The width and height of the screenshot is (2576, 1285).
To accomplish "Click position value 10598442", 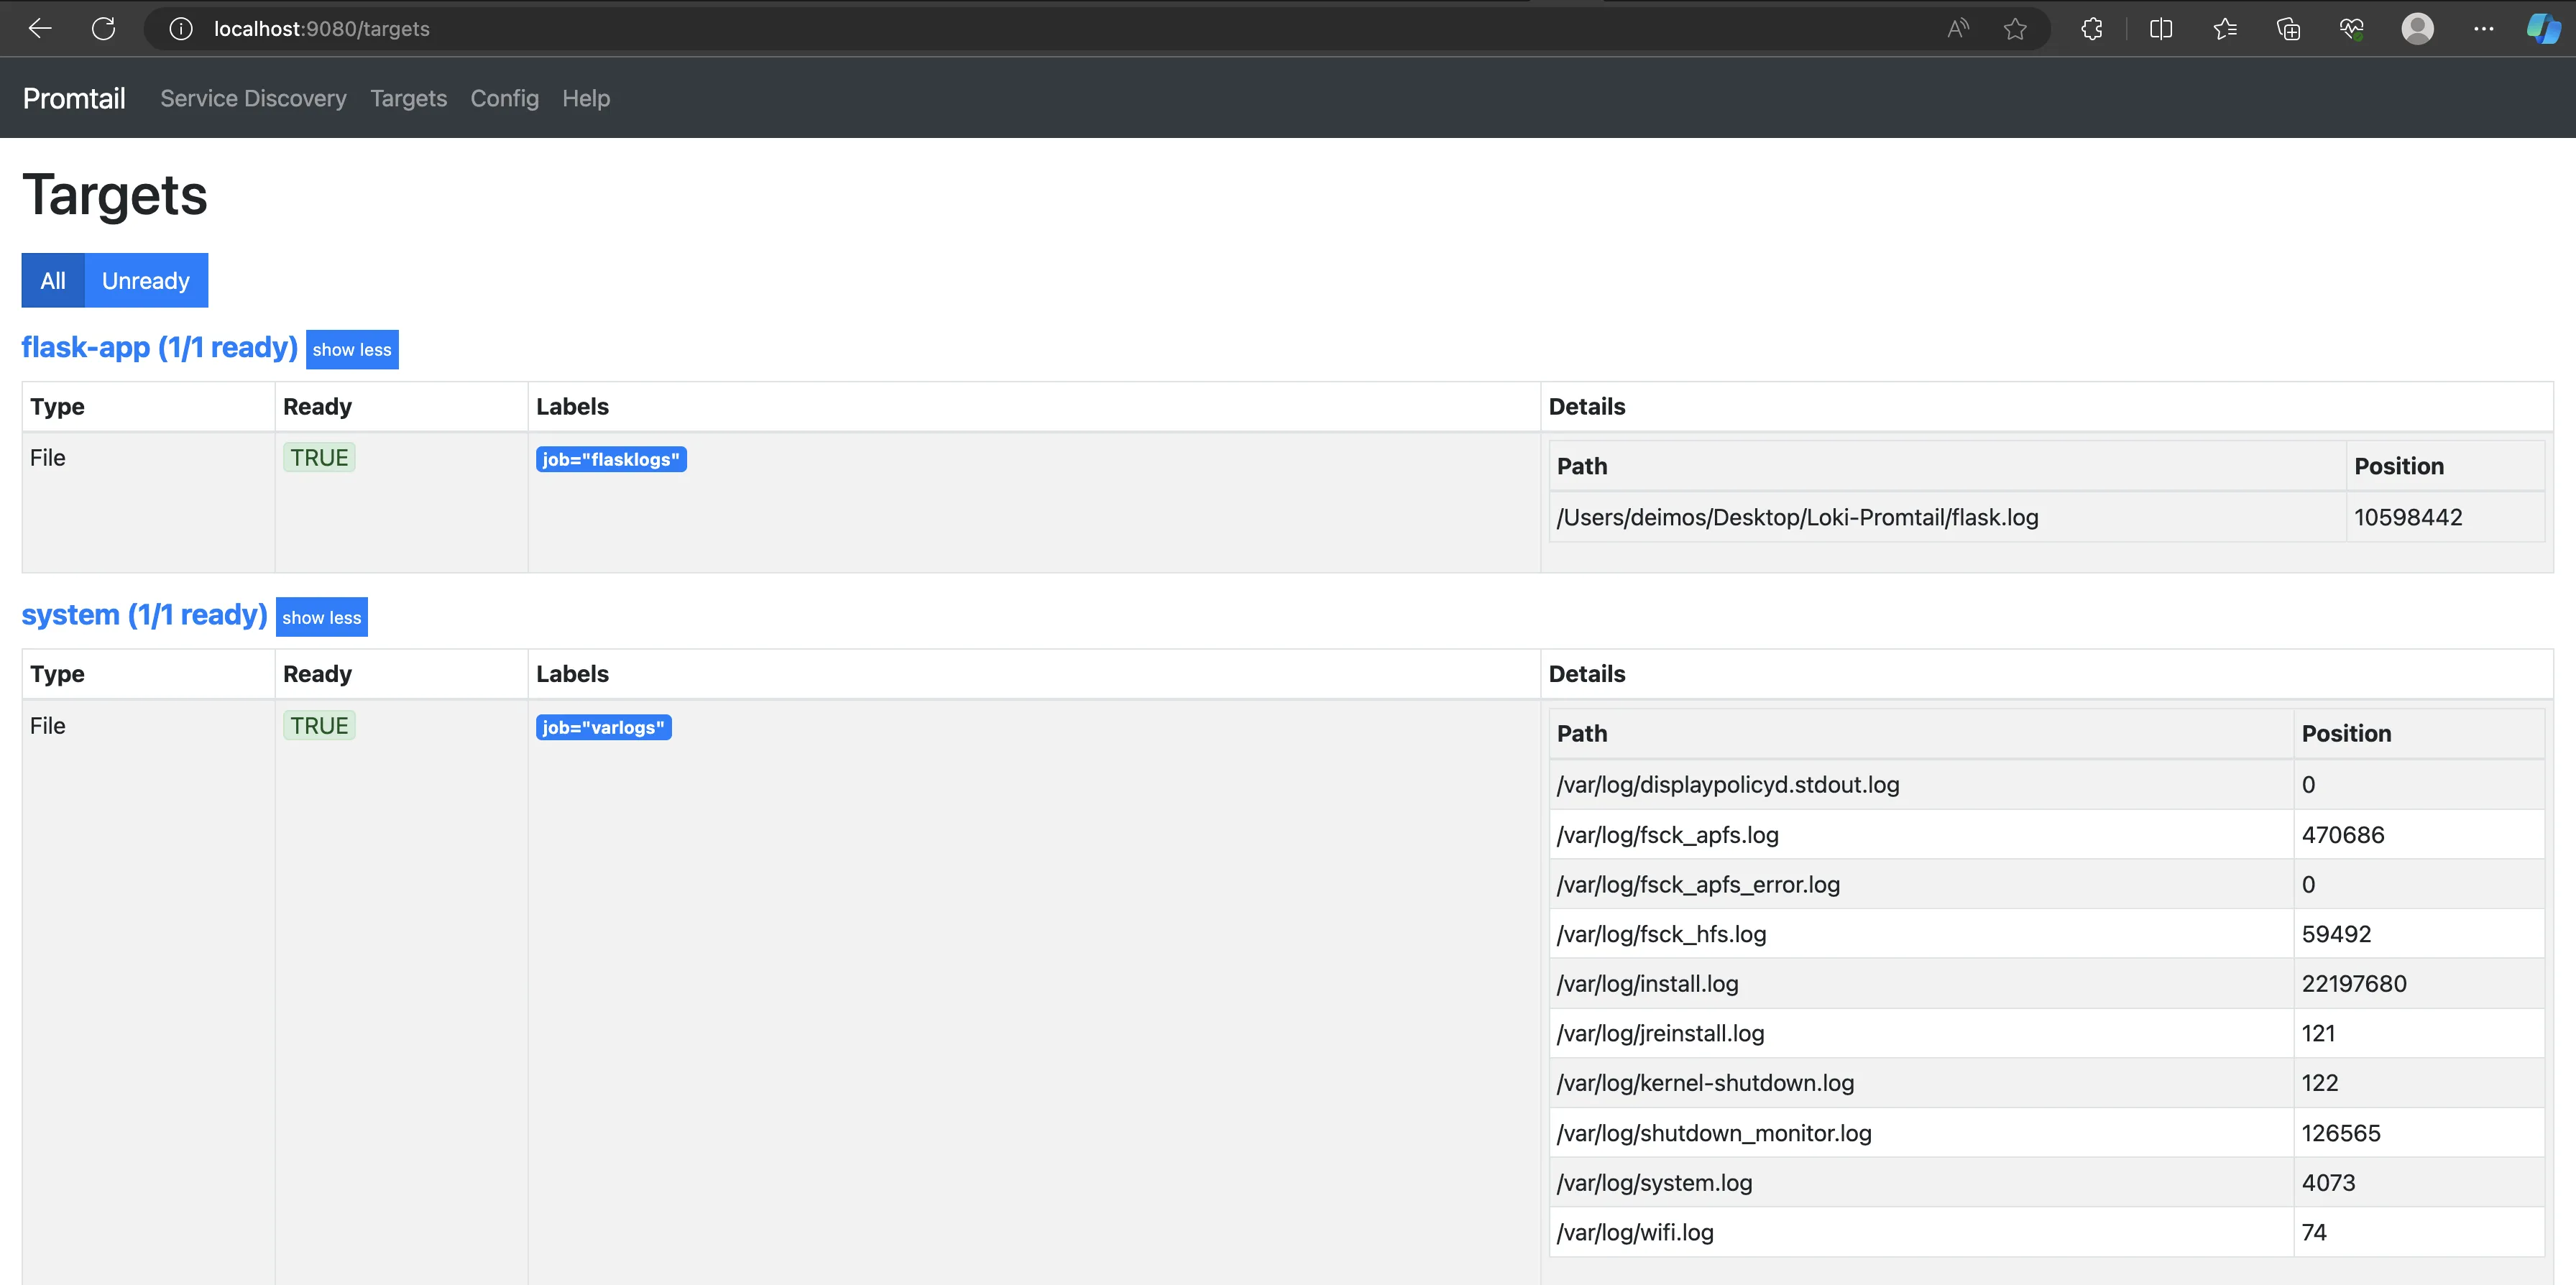I will point(2408,517).
